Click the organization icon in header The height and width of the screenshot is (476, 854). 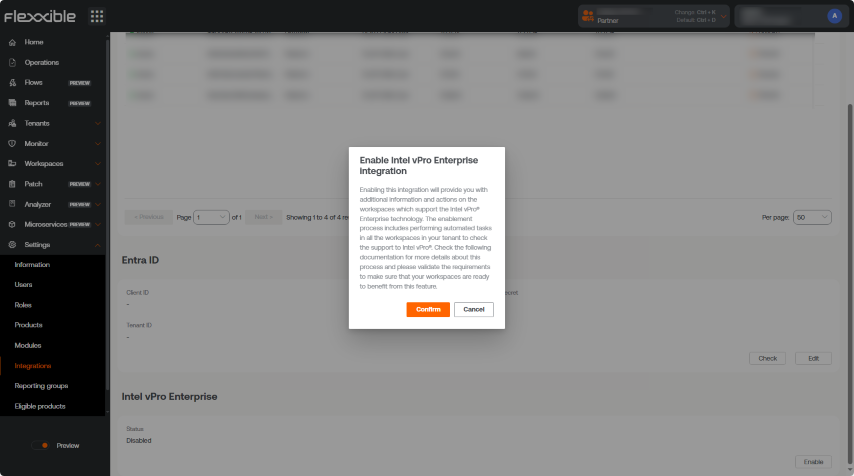coord(588,16)
